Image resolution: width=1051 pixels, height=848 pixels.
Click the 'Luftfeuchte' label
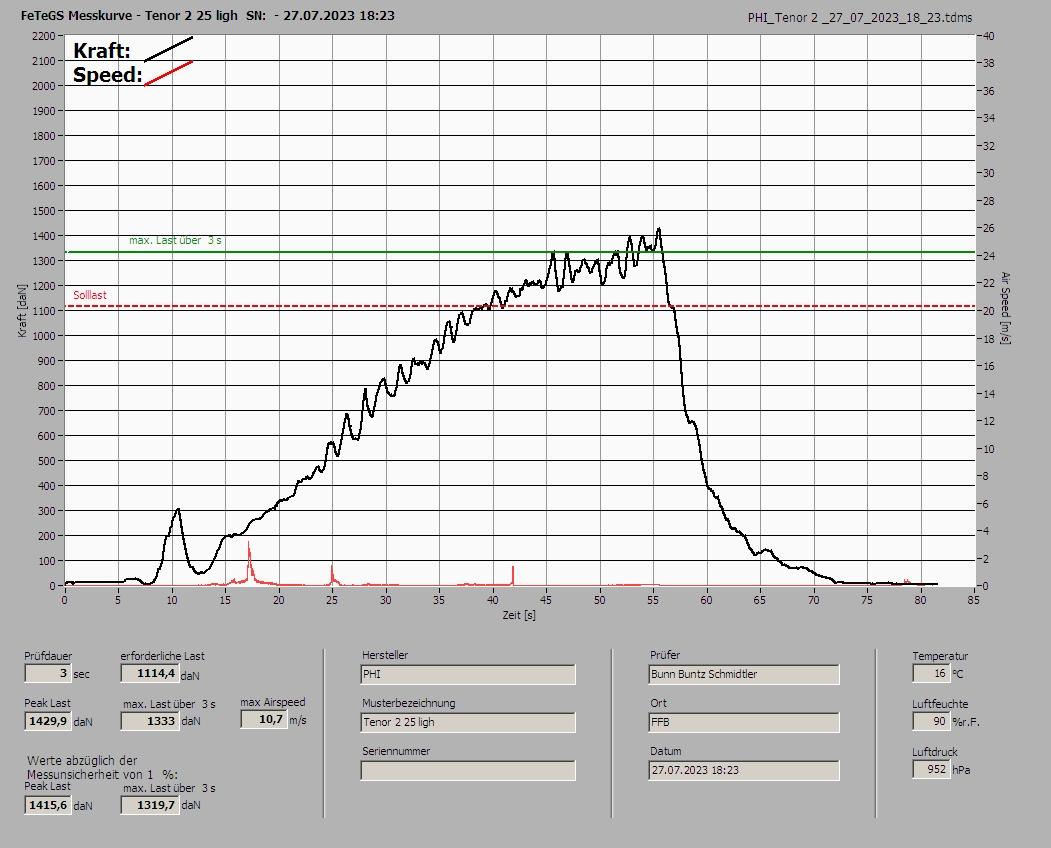click(940, 704)
